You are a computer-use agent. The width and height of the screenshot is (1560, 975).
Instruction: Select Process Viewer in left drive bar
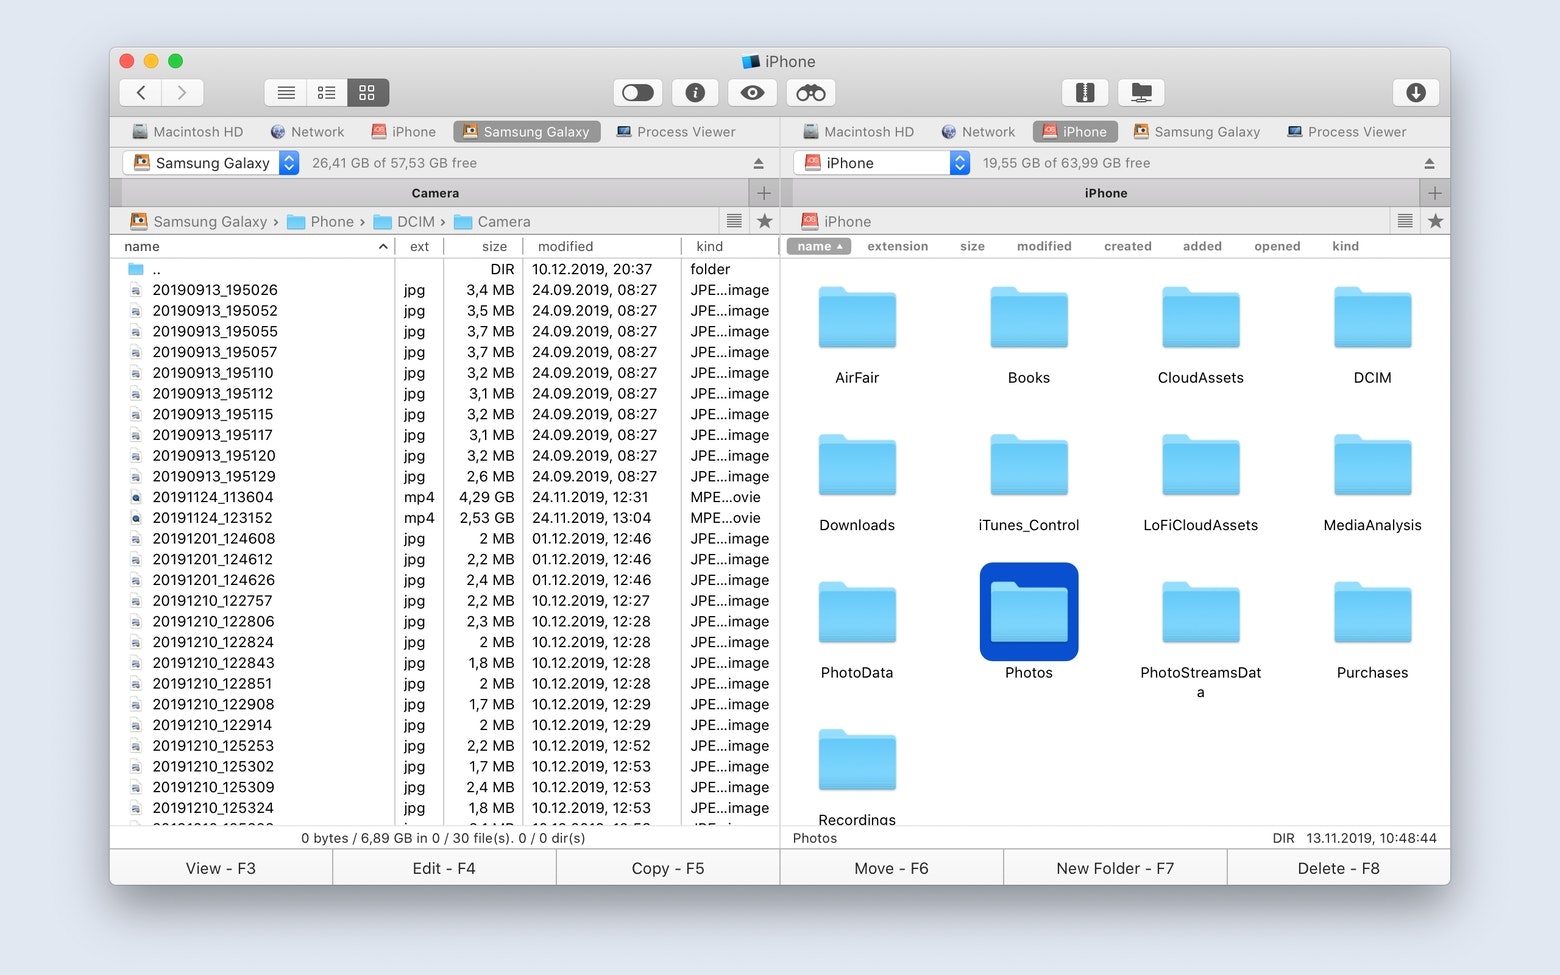point(676,132)
